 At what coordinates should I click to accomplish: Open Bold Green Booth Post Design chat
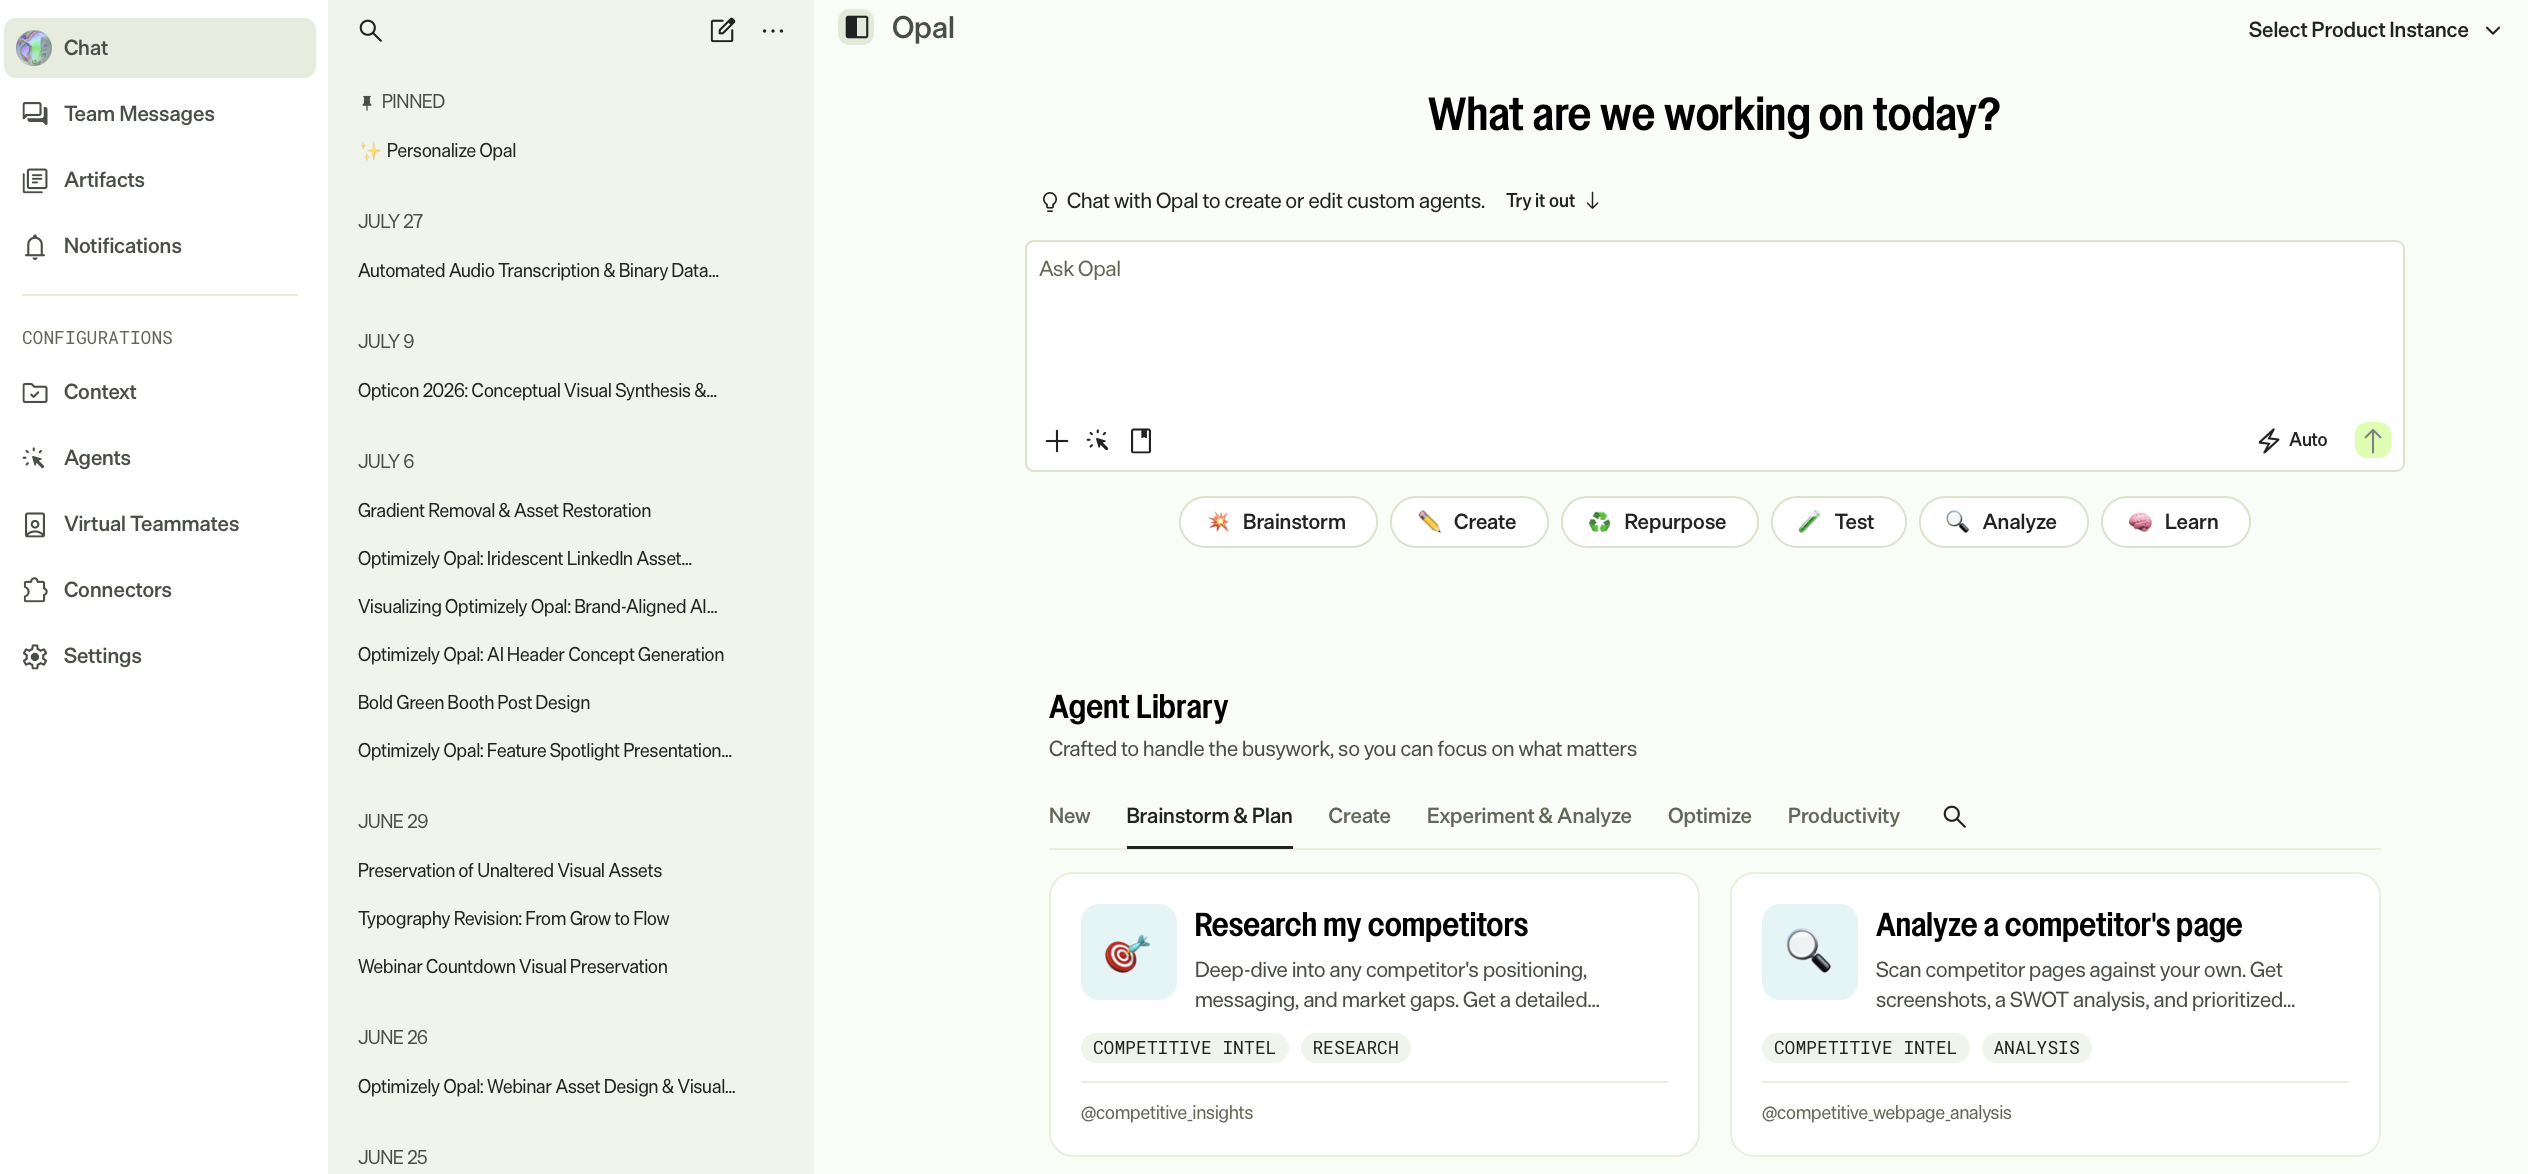[x=474, y=703]
